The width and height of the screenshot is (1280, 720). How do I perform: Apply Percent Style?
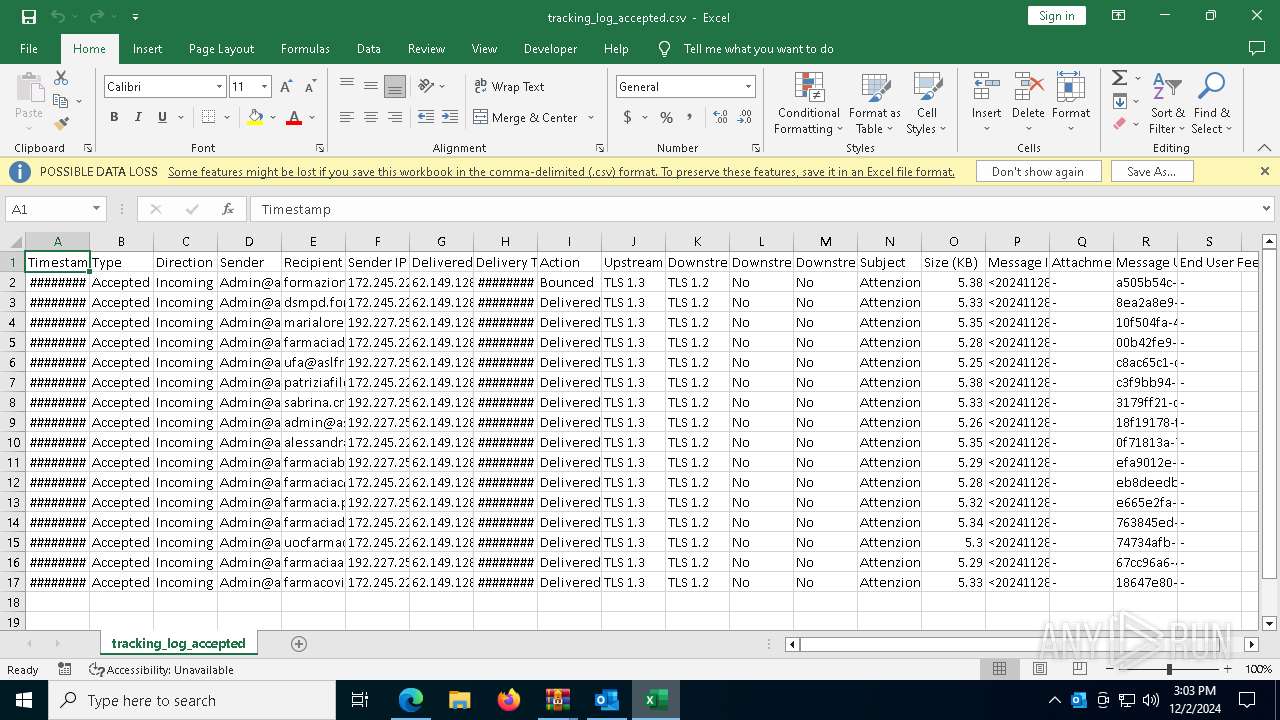666,117
